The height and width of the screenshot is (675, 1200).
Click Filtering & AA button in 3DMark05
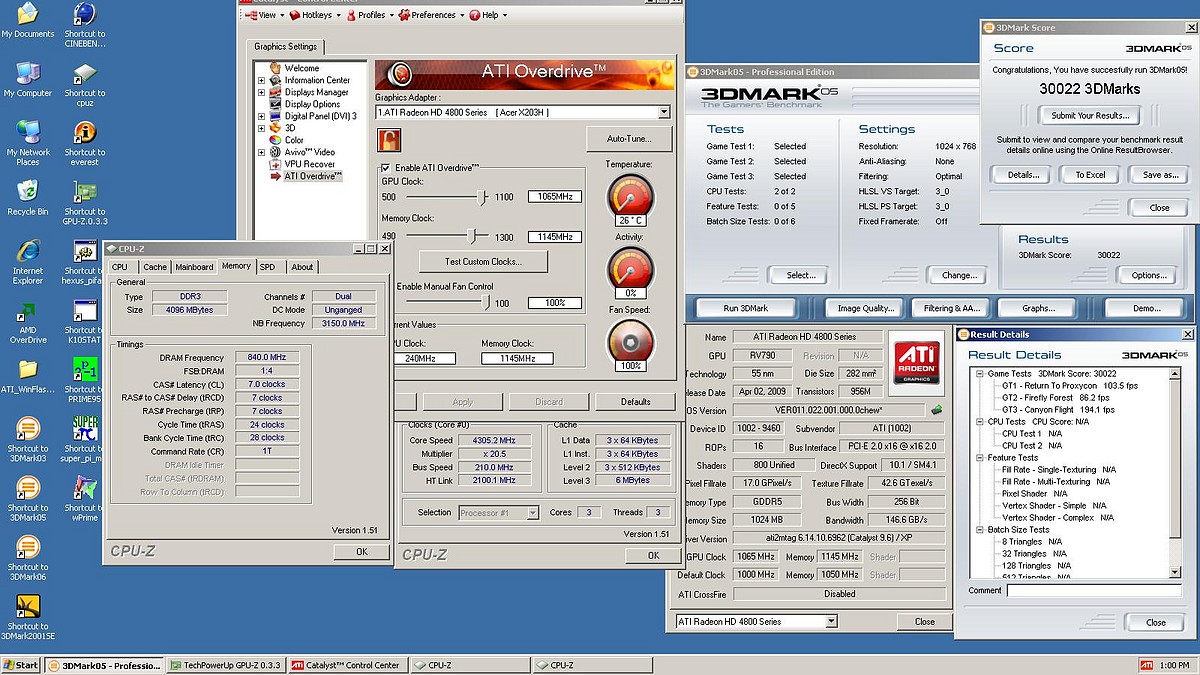tap(952, 308)
